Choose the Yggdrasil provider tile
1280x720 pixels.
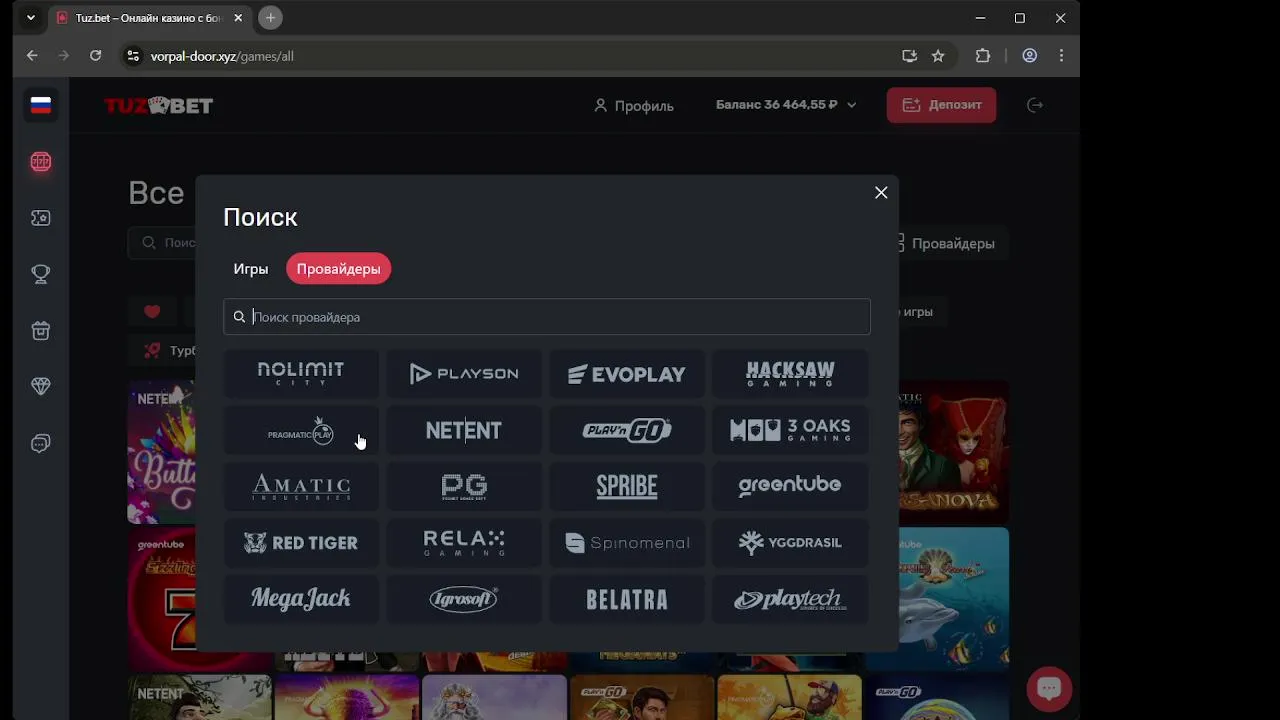coord(790,542)
